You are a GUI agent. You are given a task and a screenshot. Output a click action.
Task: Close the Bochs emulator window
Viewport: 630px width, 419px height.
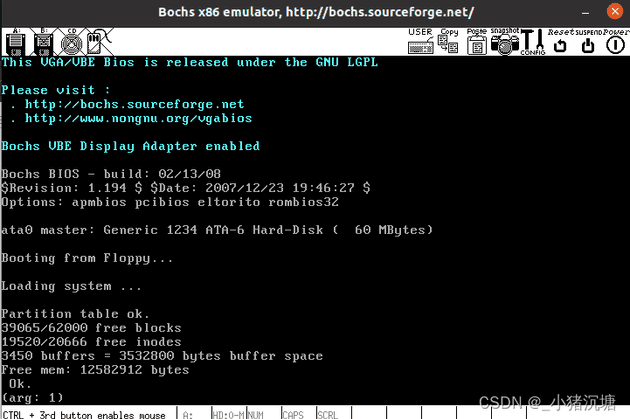[x=614, y=12]
